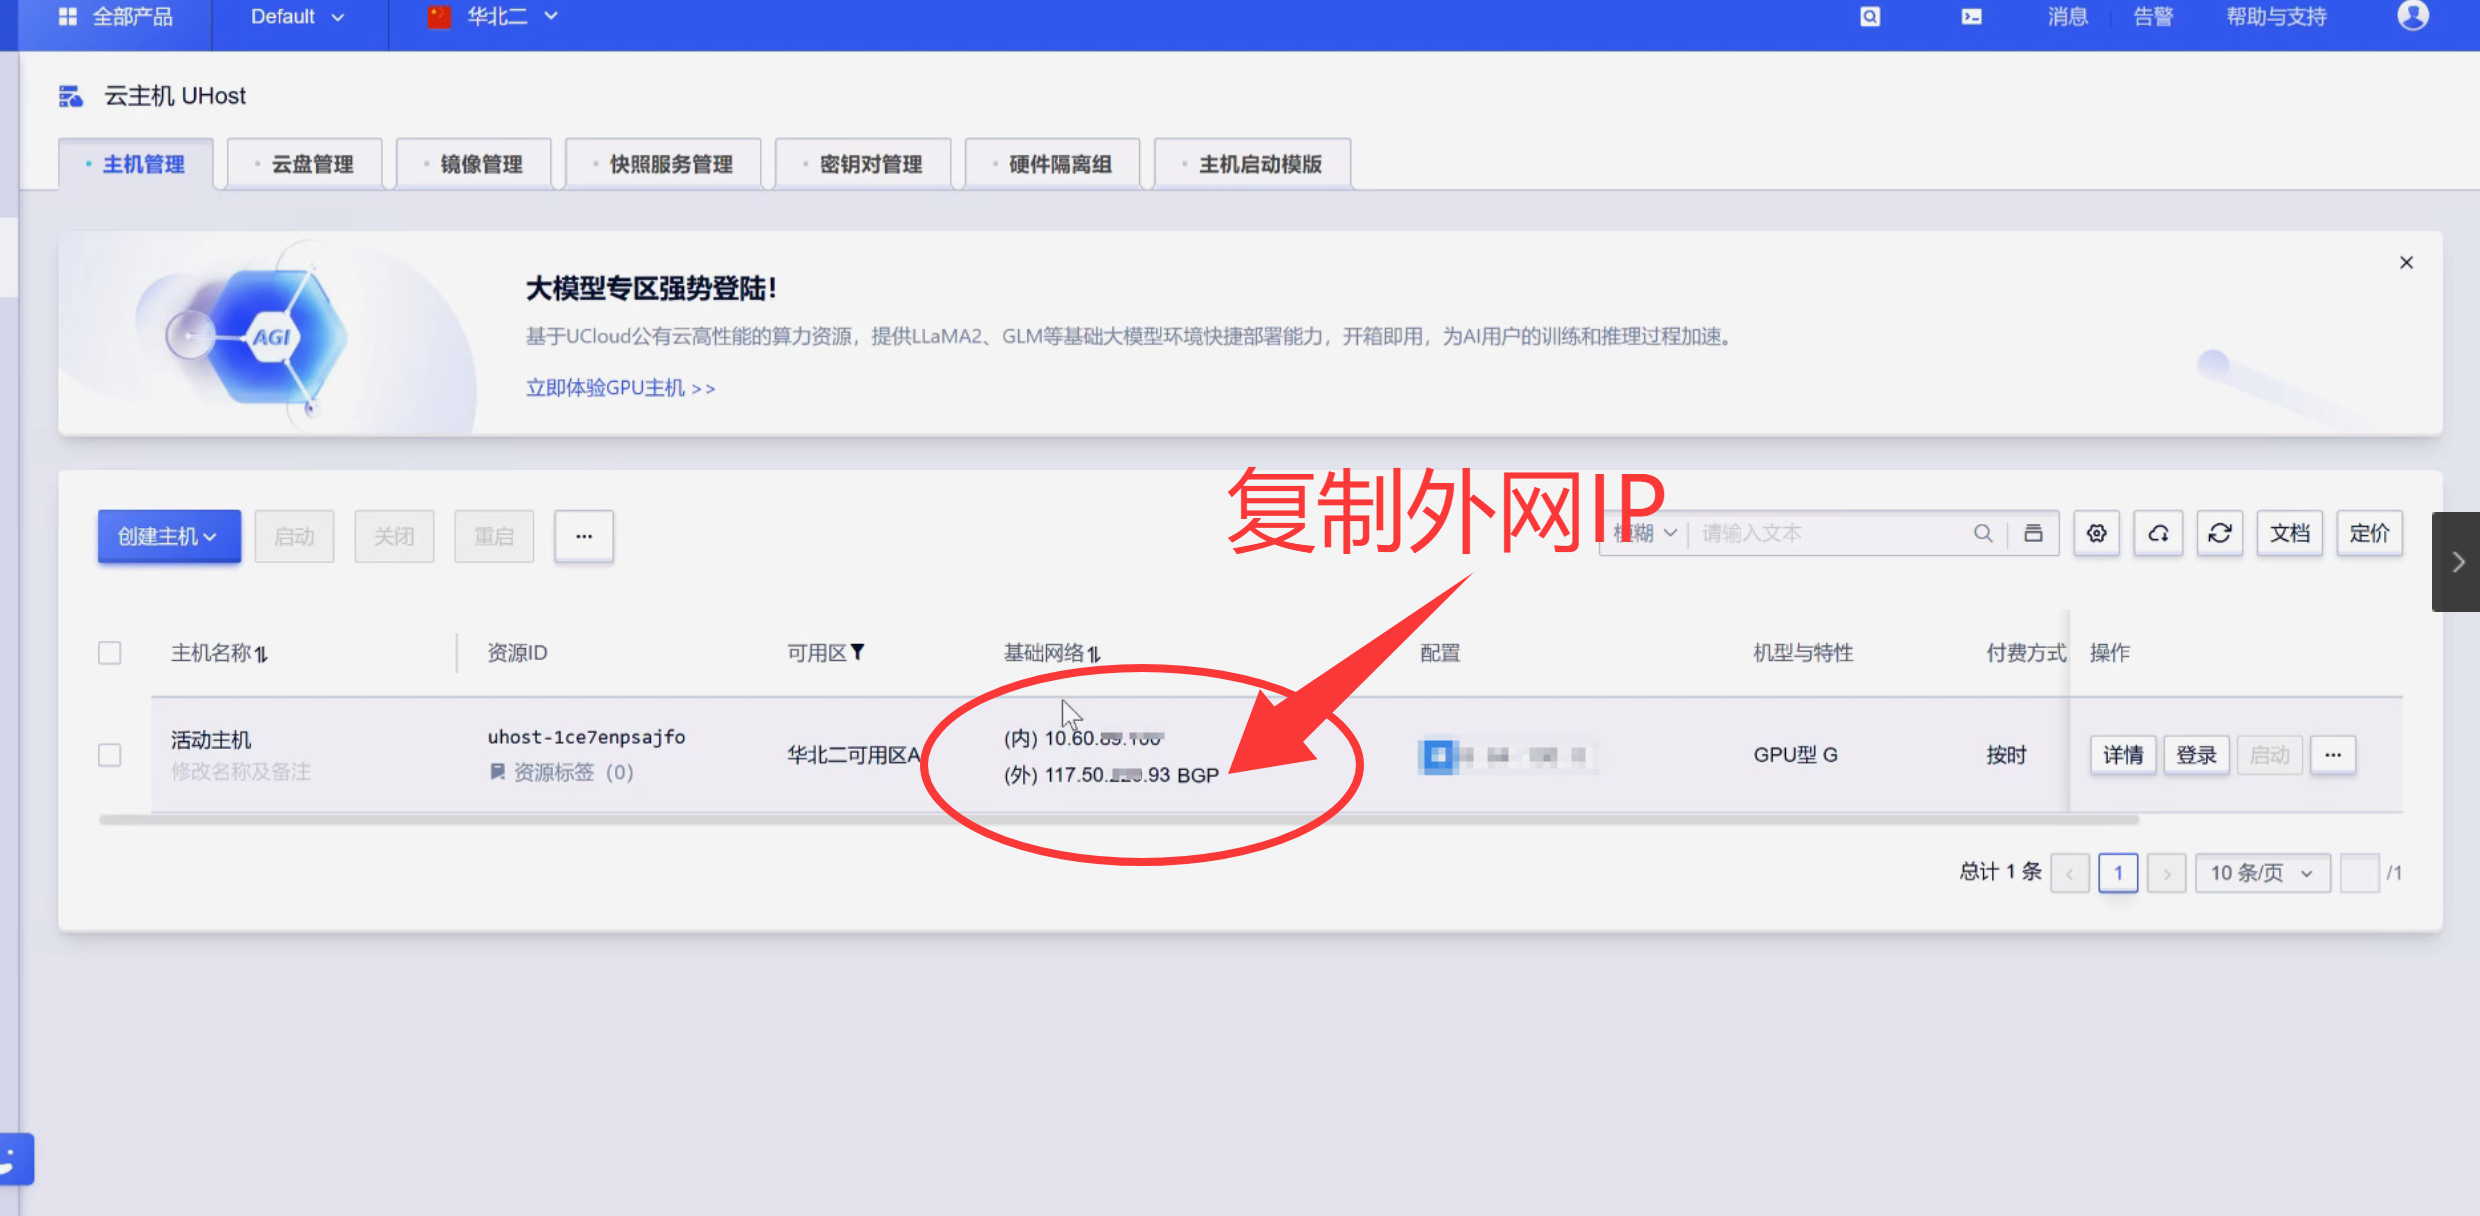The height and width of the screenshot is (1216, 2480).
Task: Select page 1 in pagination
Action: tap(2118, 873)
